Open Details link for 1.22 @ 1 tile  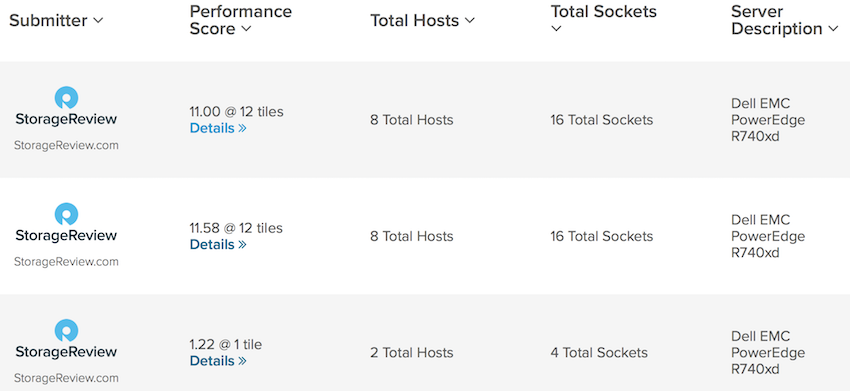point(218,361)
